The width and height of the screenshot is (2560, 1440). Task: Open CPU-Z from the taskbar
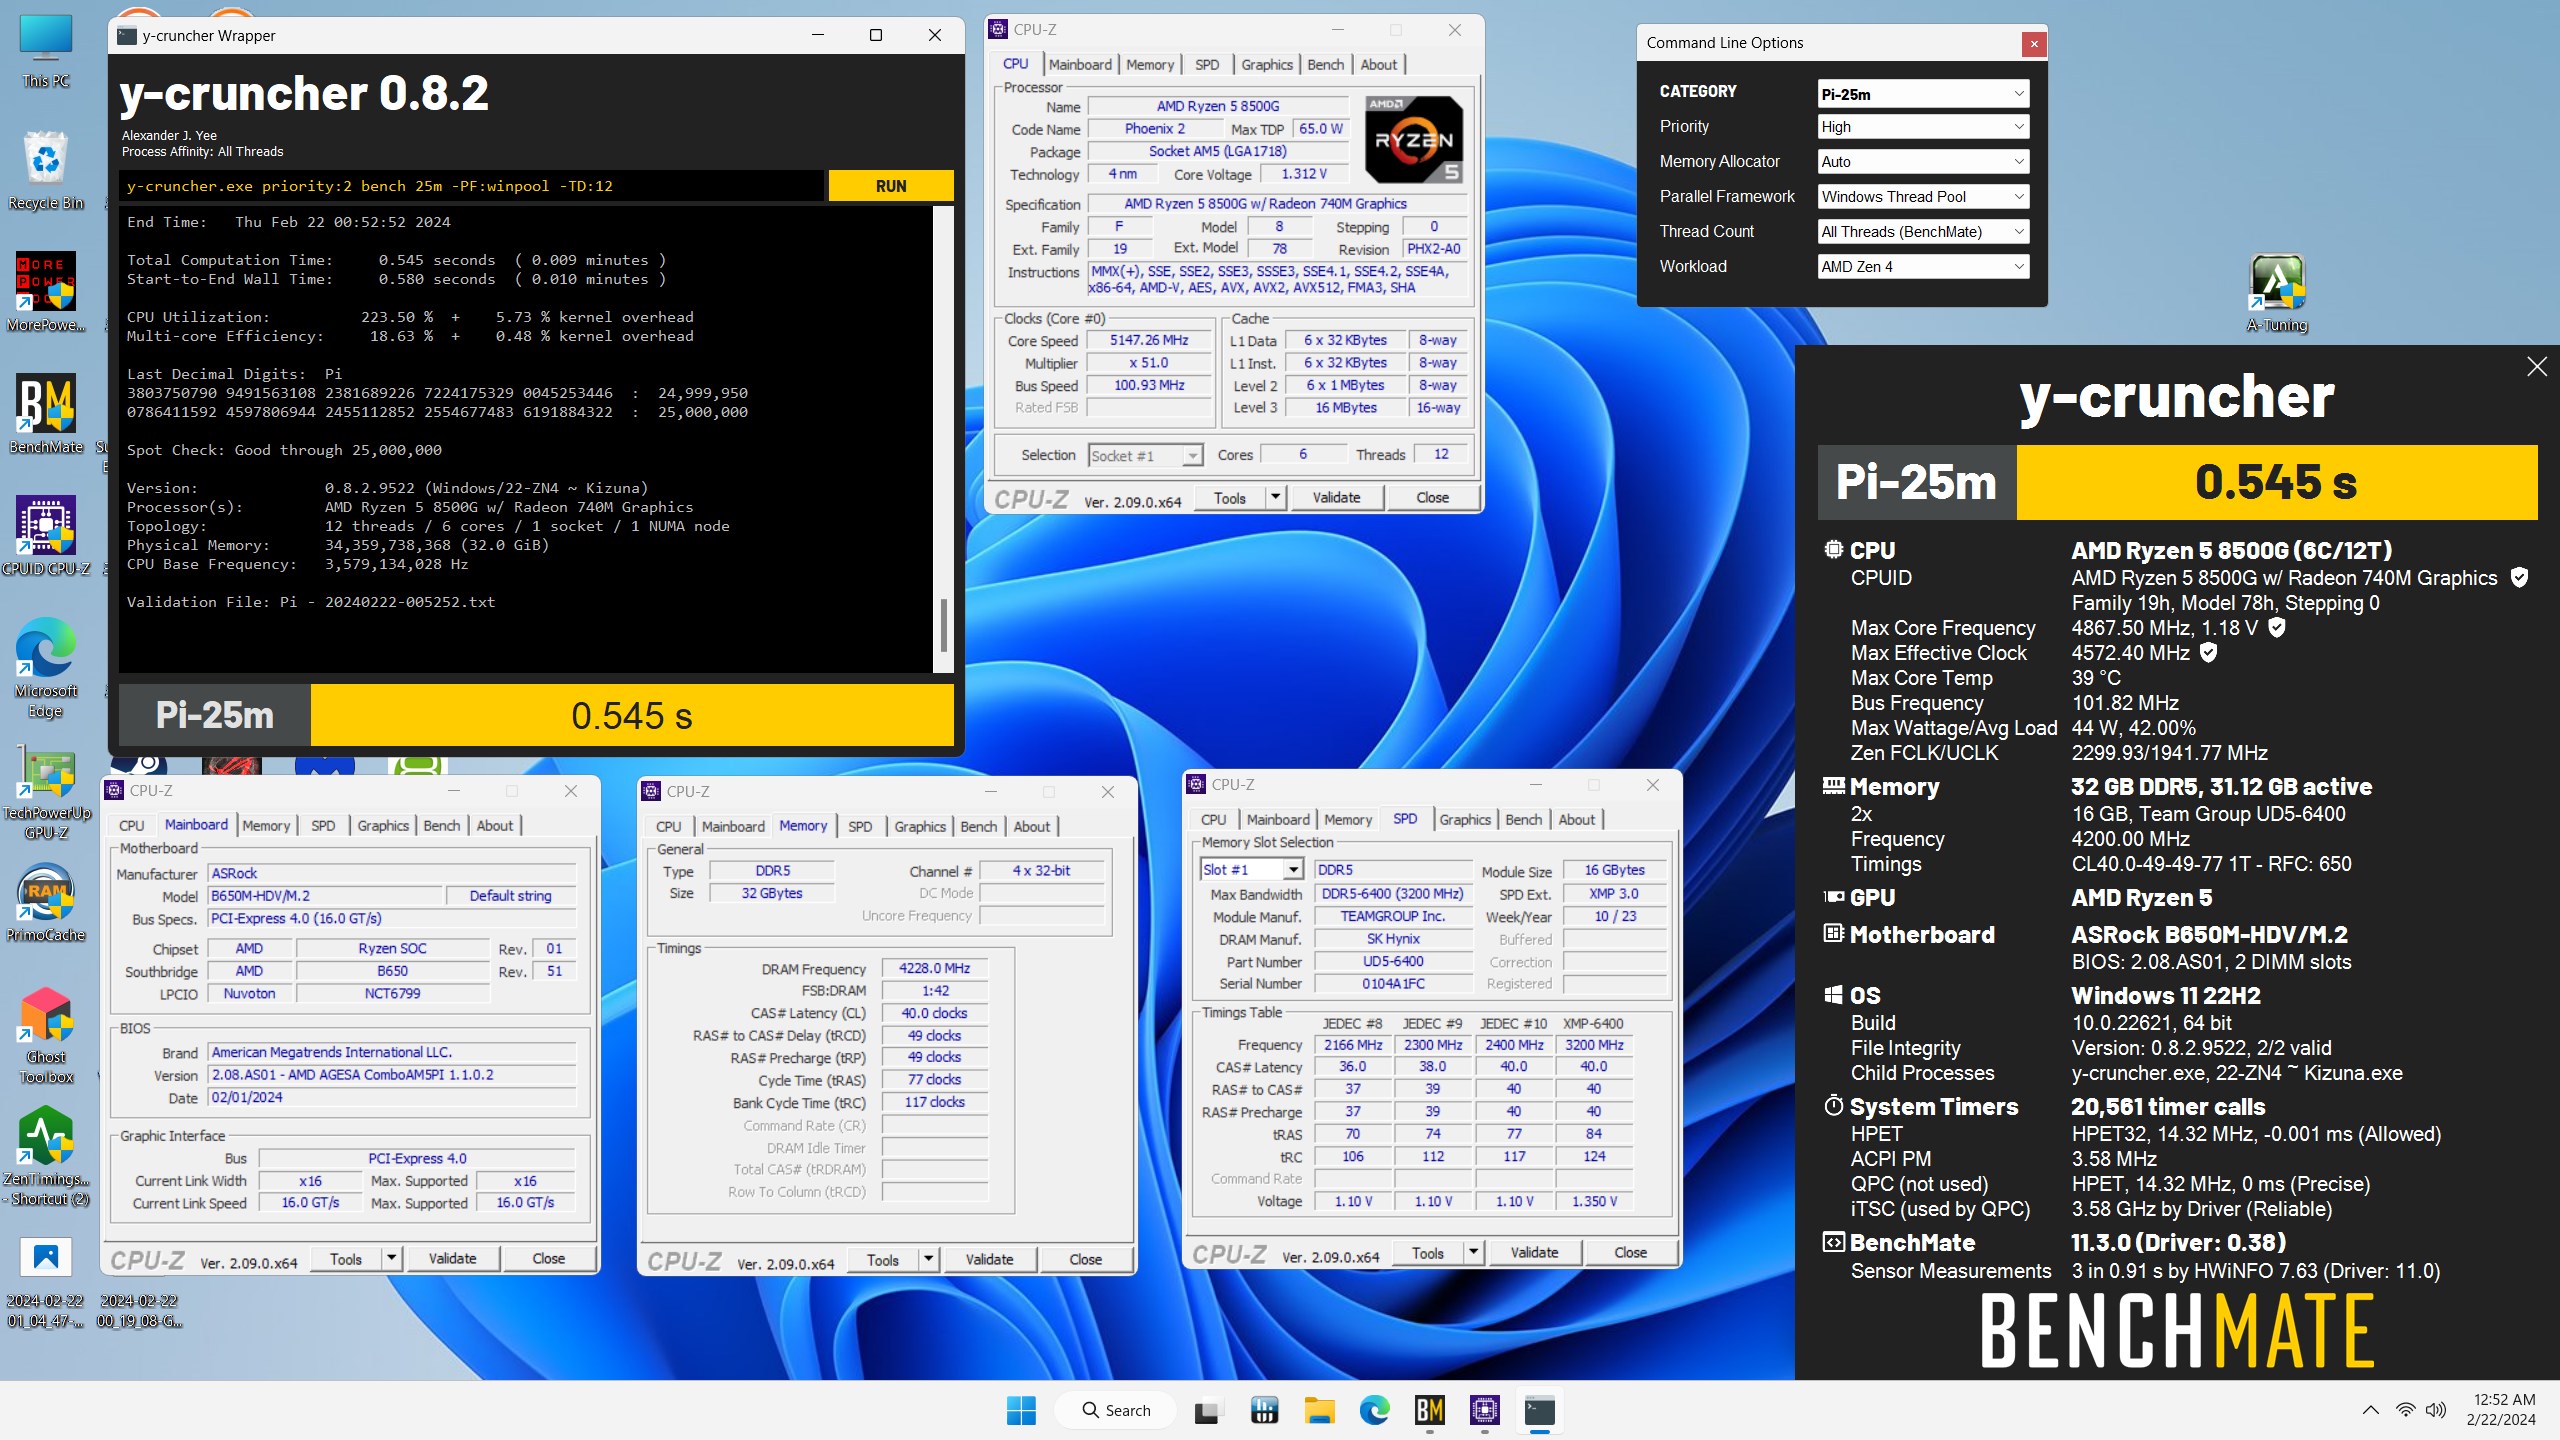pyautogui.click(x=1484, y=1410)
